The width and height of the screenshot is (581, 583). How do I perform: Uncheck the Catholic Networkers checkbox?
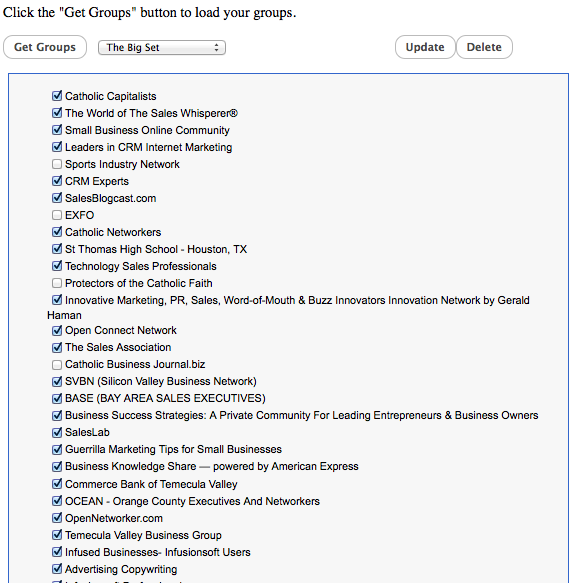(x=57, y=232)
